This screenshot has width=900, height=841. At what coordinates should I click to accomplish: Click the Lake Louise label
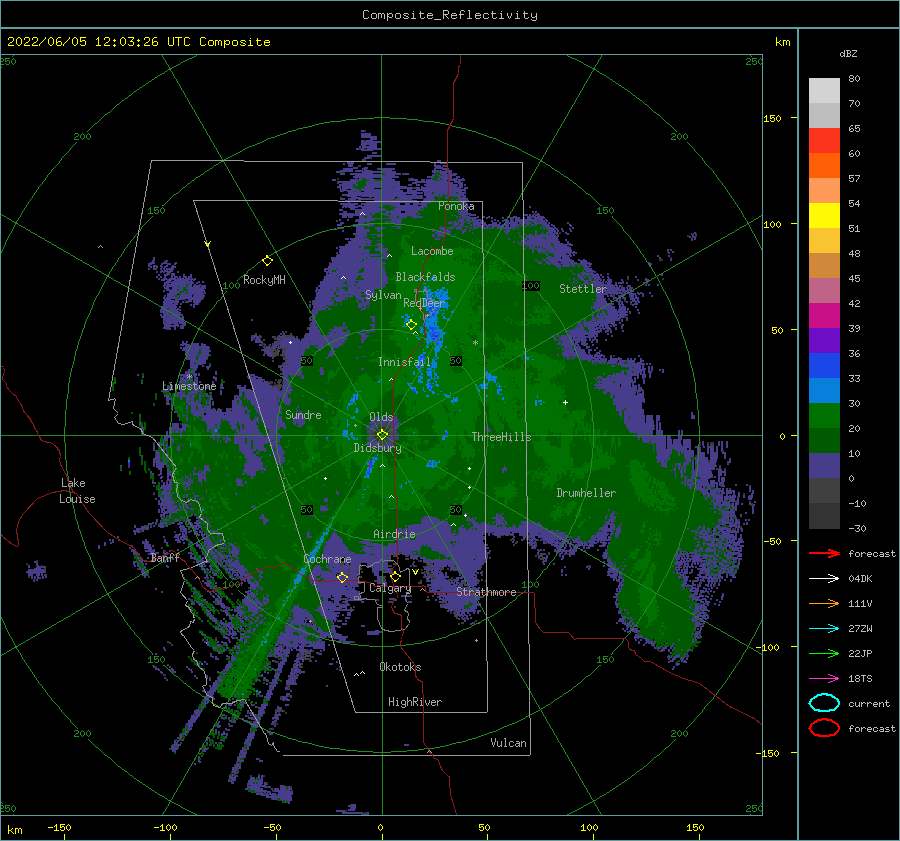[77, 491]
